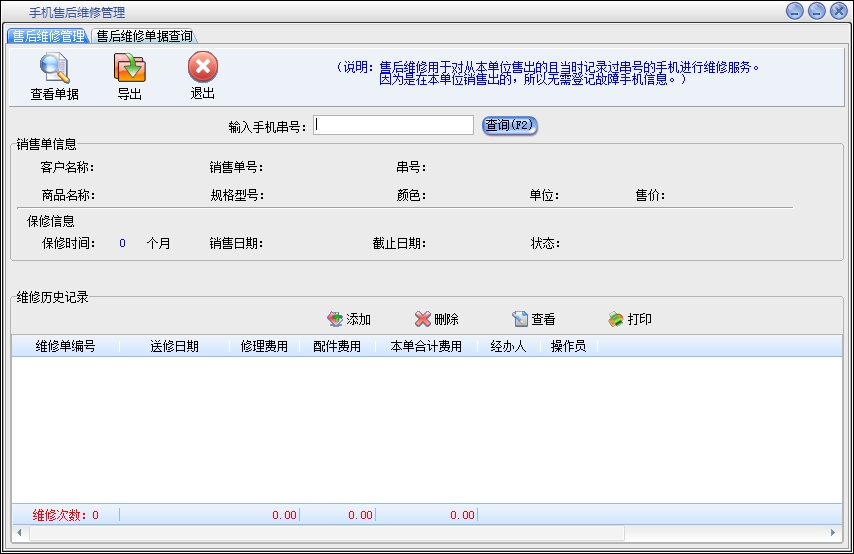Click the 本单合计费用 column header

tap(426, 347)
